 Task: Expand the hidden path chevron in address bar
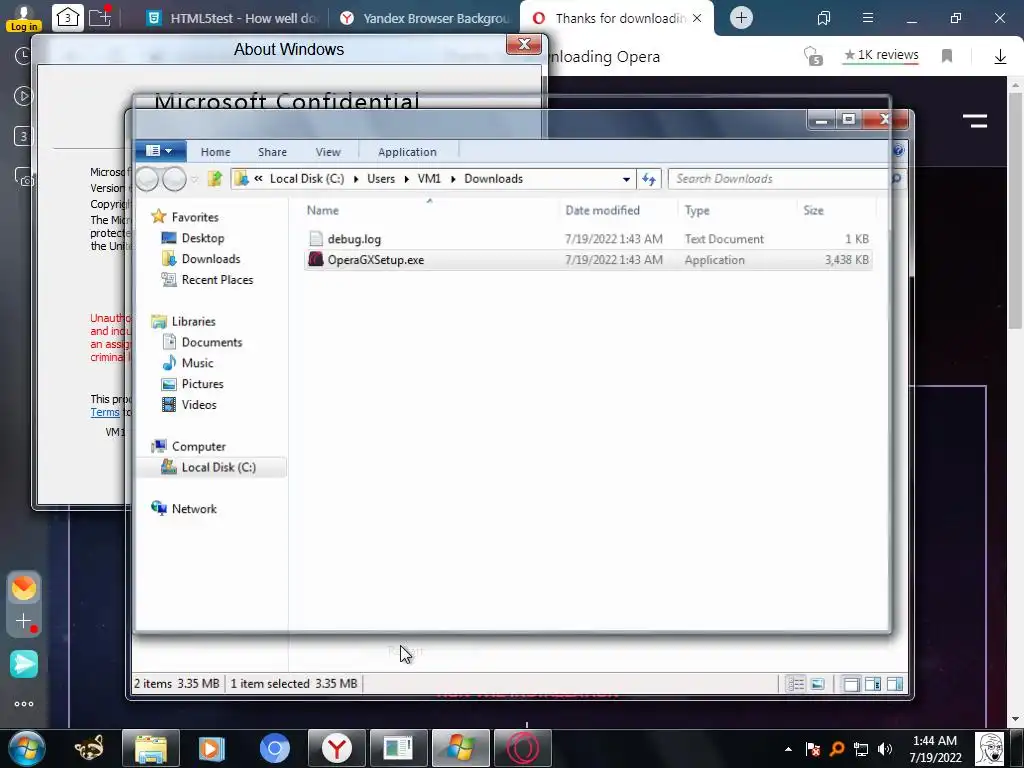259,178
